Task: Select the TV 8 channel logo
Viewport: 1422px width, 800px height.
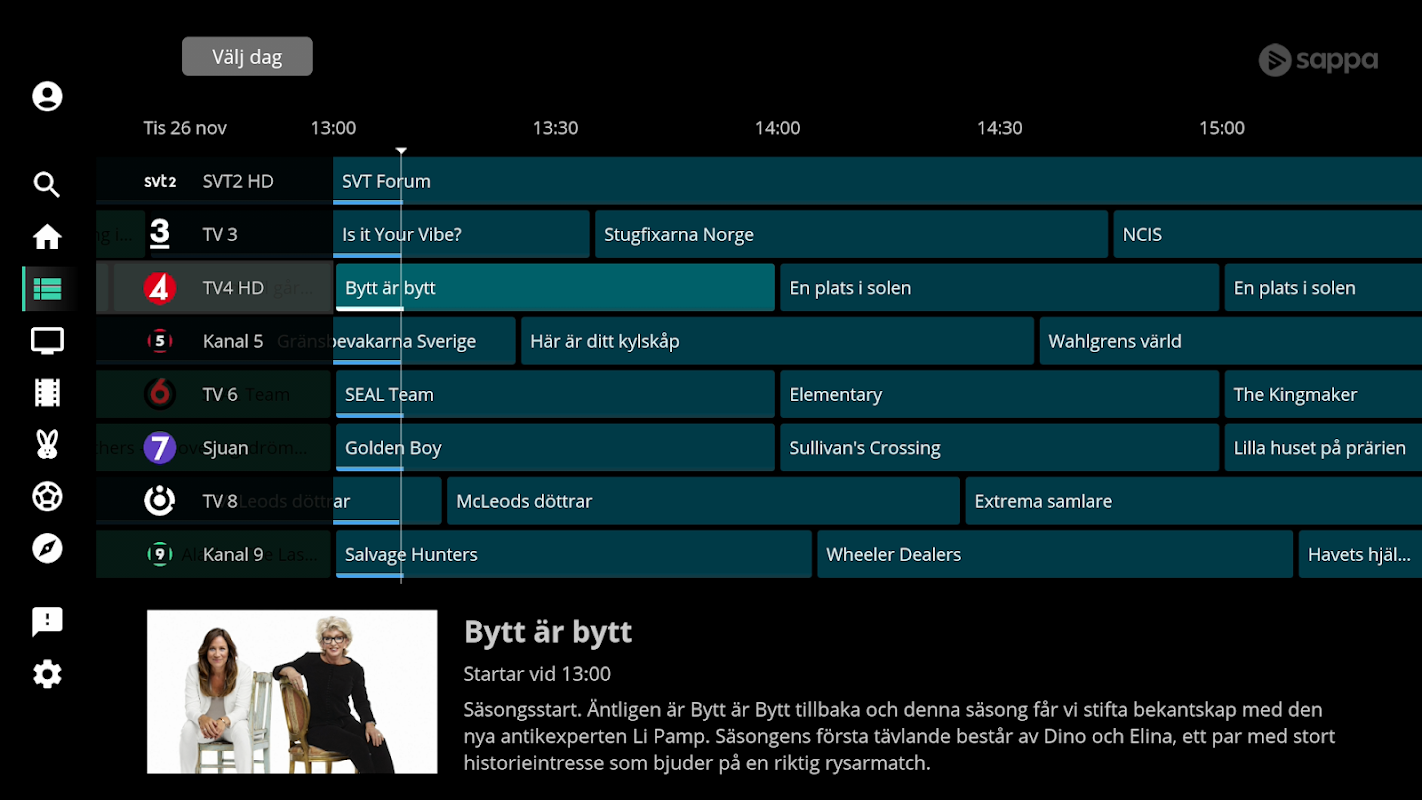Action: (160, 500)
